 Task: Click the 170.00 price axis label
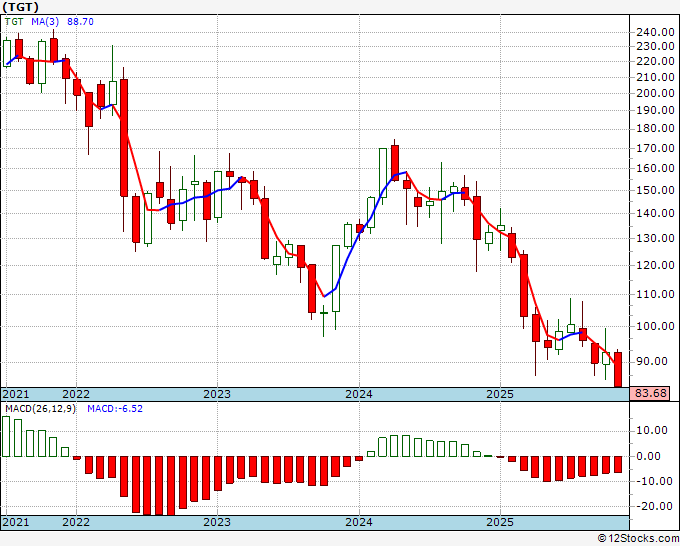coord(655,148)
